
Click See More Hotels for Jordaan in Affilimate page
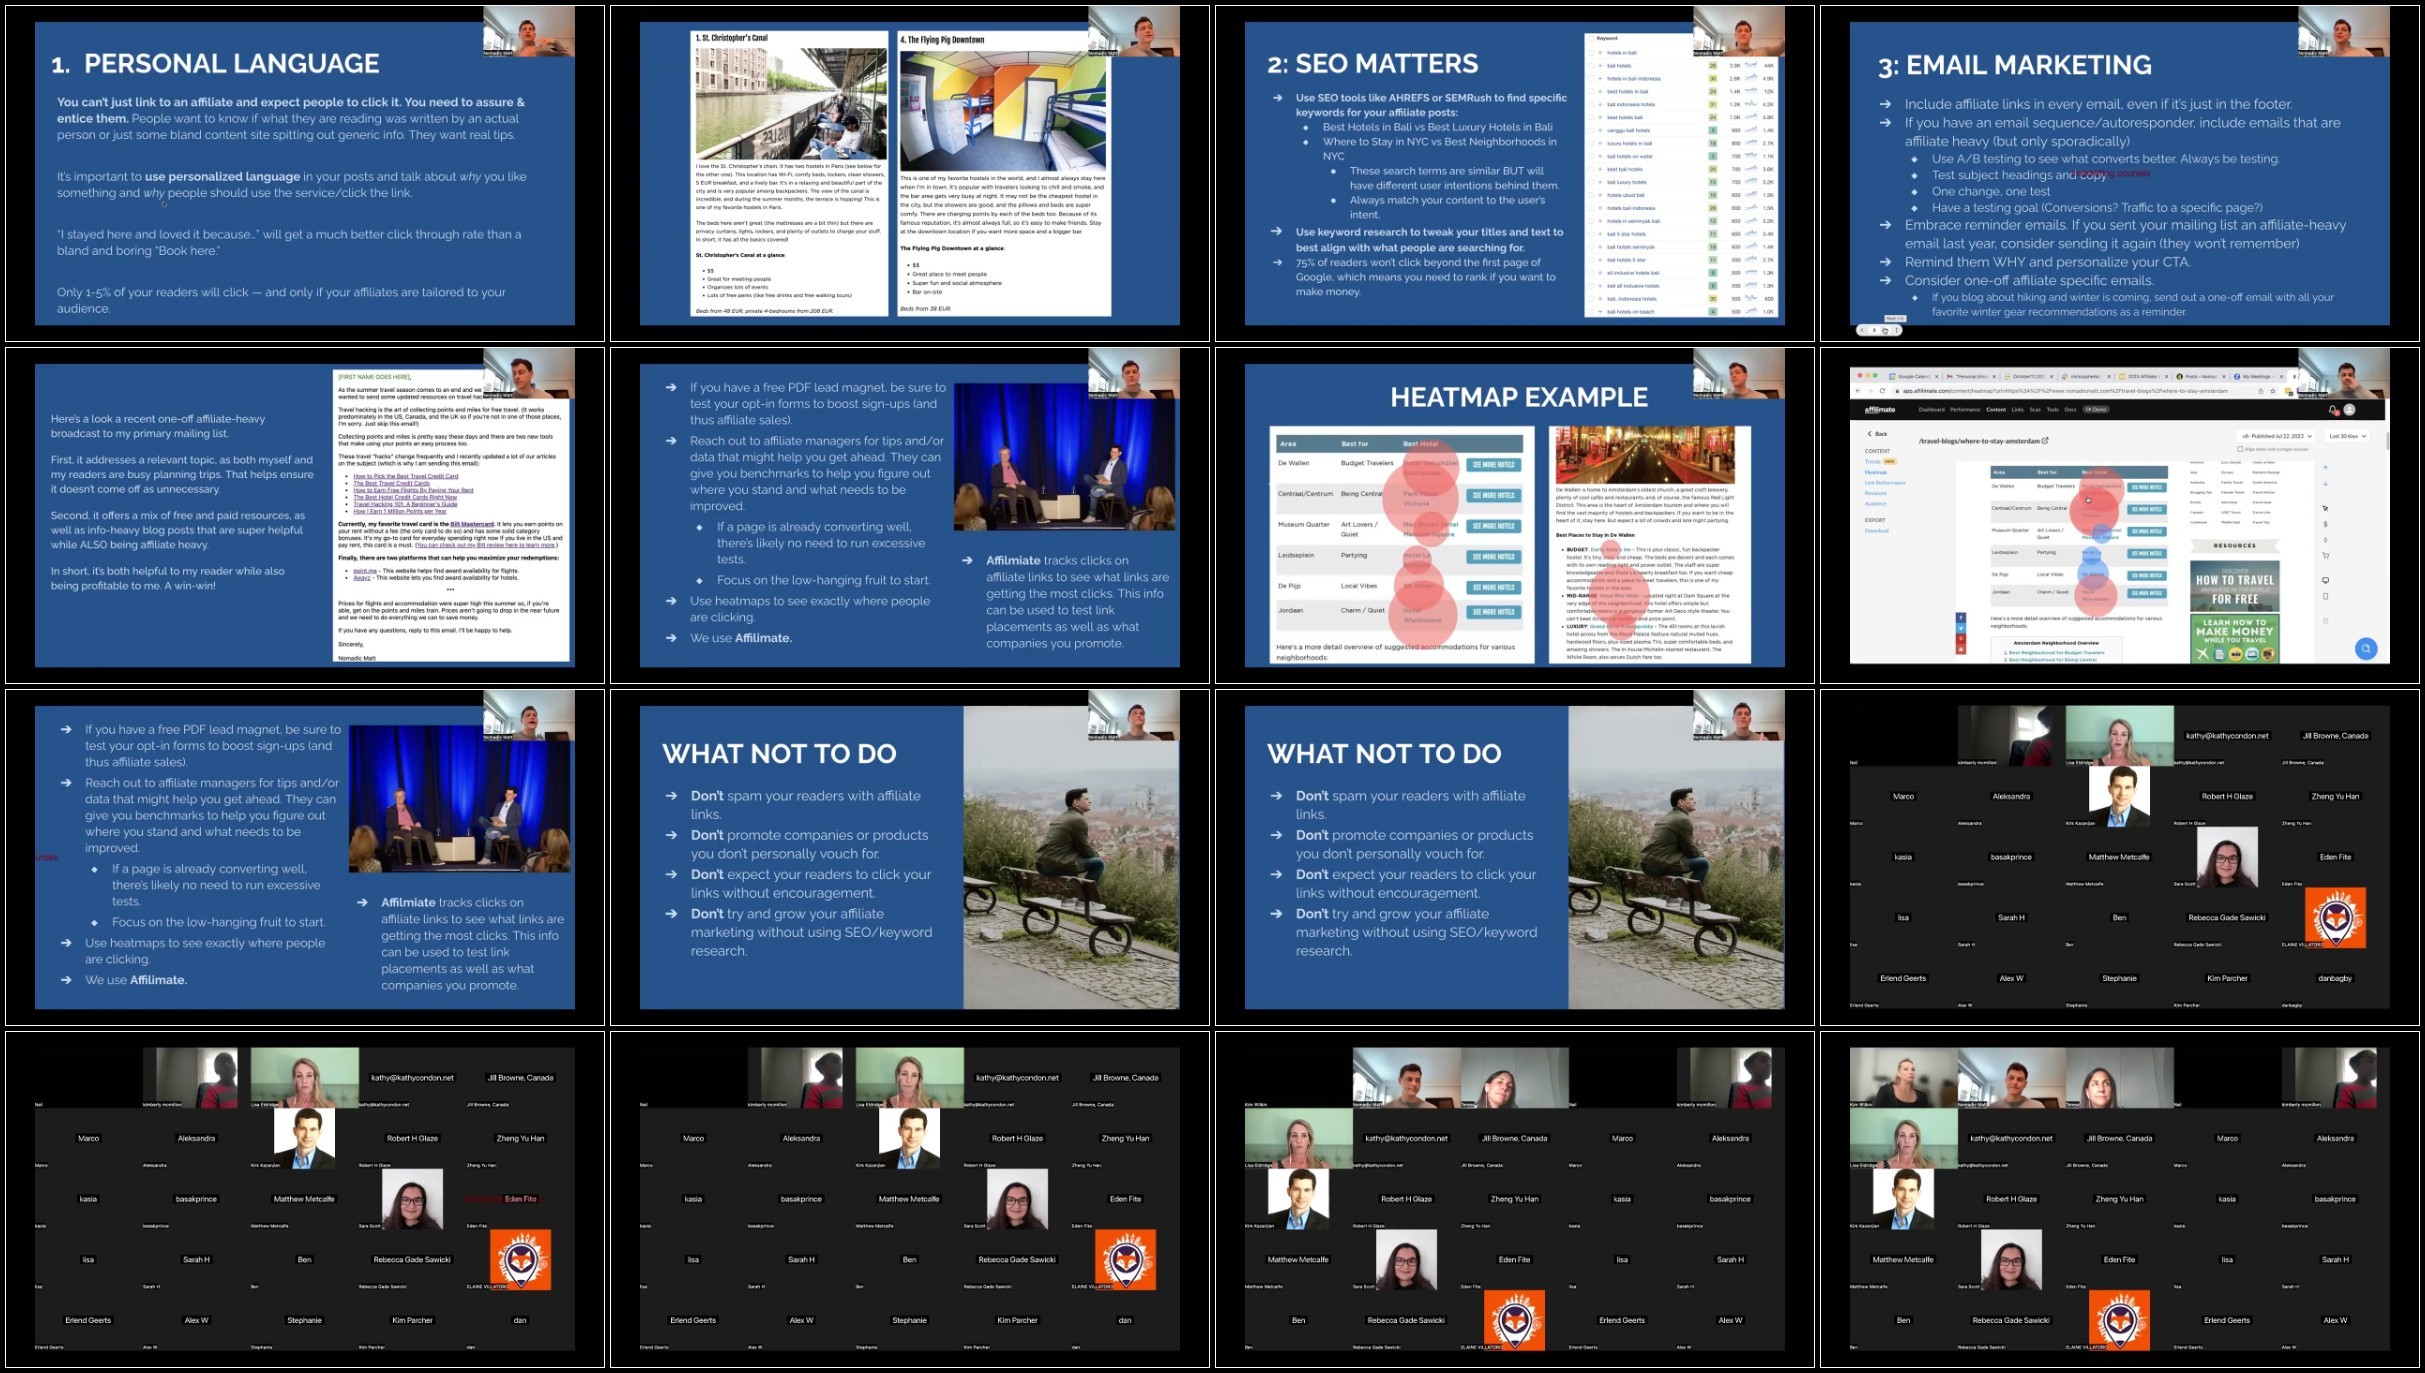(2147, 593)
